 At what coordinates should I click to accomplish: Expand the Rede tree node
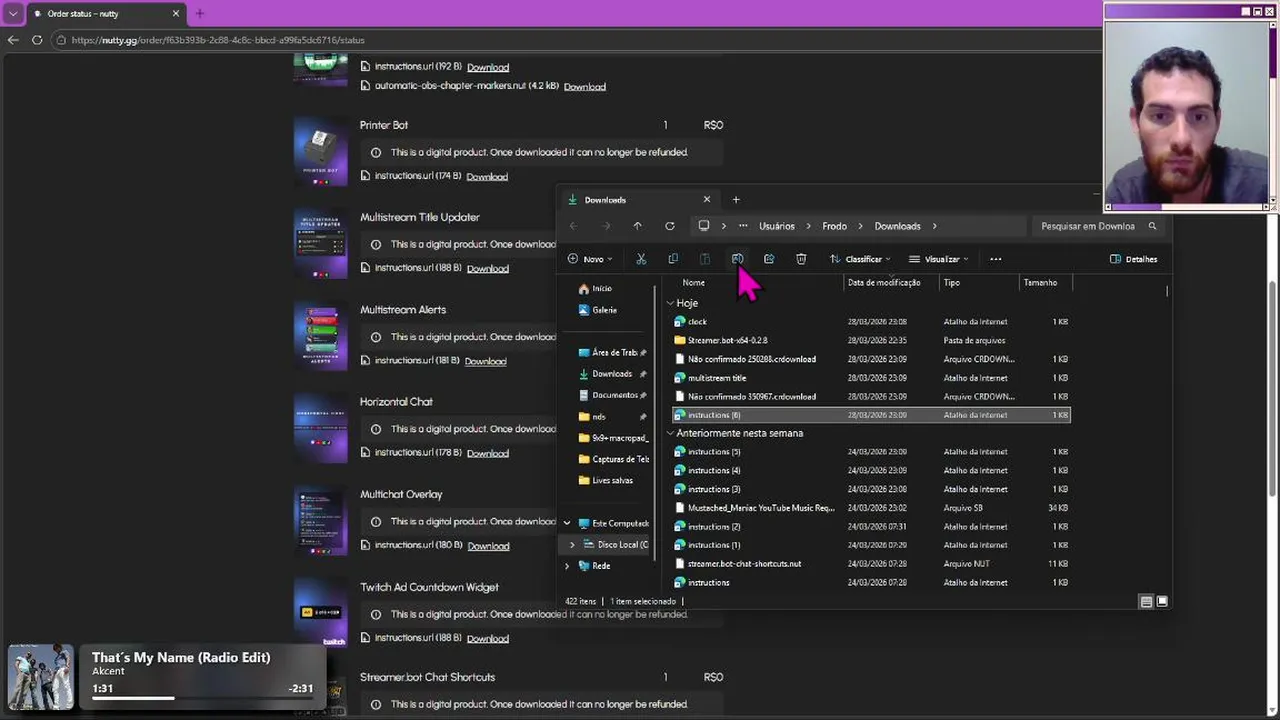[567, 566]
